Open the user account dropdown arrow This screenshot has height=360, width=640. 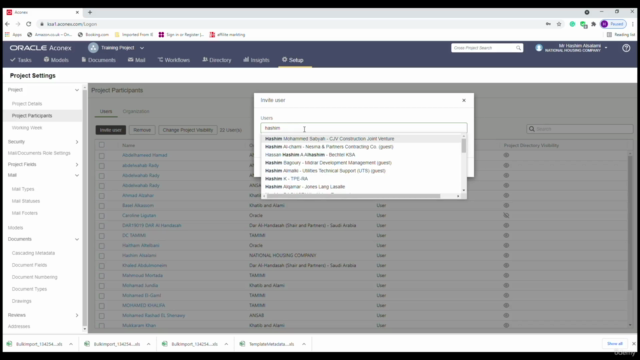606,48
